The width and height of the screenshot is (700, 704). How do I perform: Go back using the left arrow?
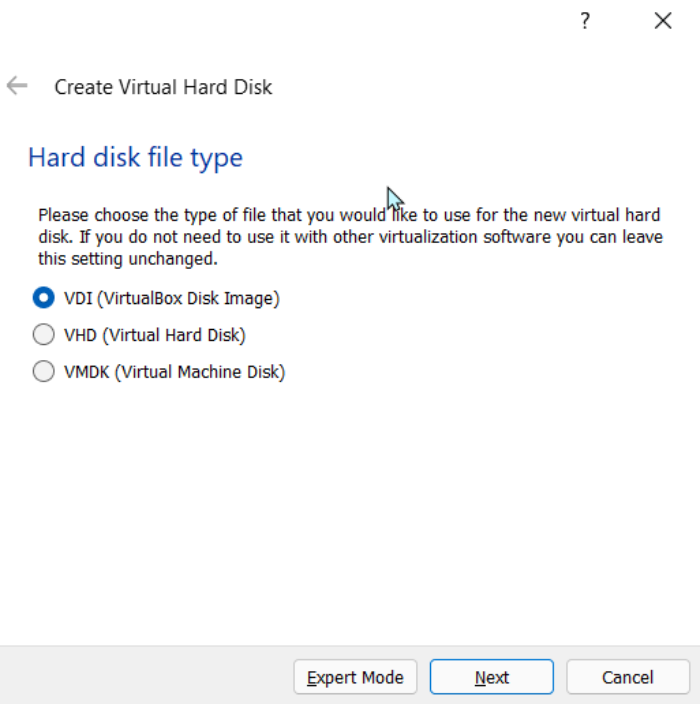pyautogui.click(x=17, y=86)
